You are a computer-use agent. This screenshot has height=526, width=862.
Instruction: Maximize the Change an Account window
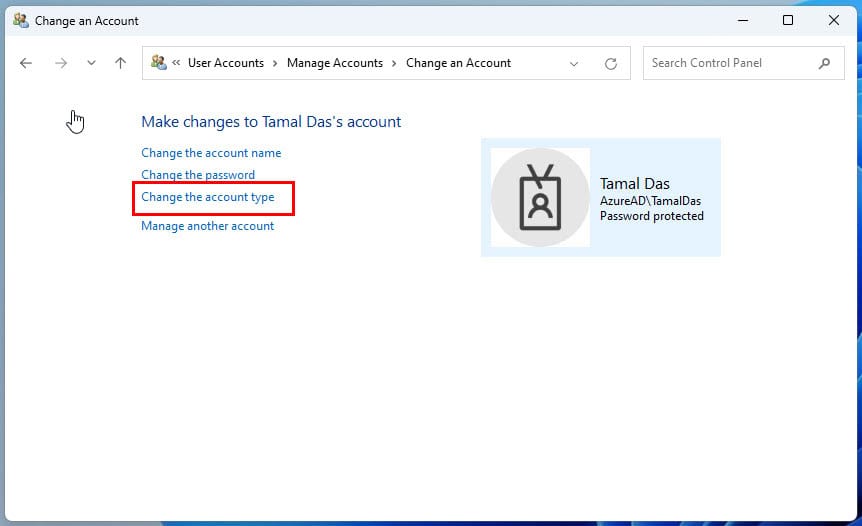coord(788,20)
